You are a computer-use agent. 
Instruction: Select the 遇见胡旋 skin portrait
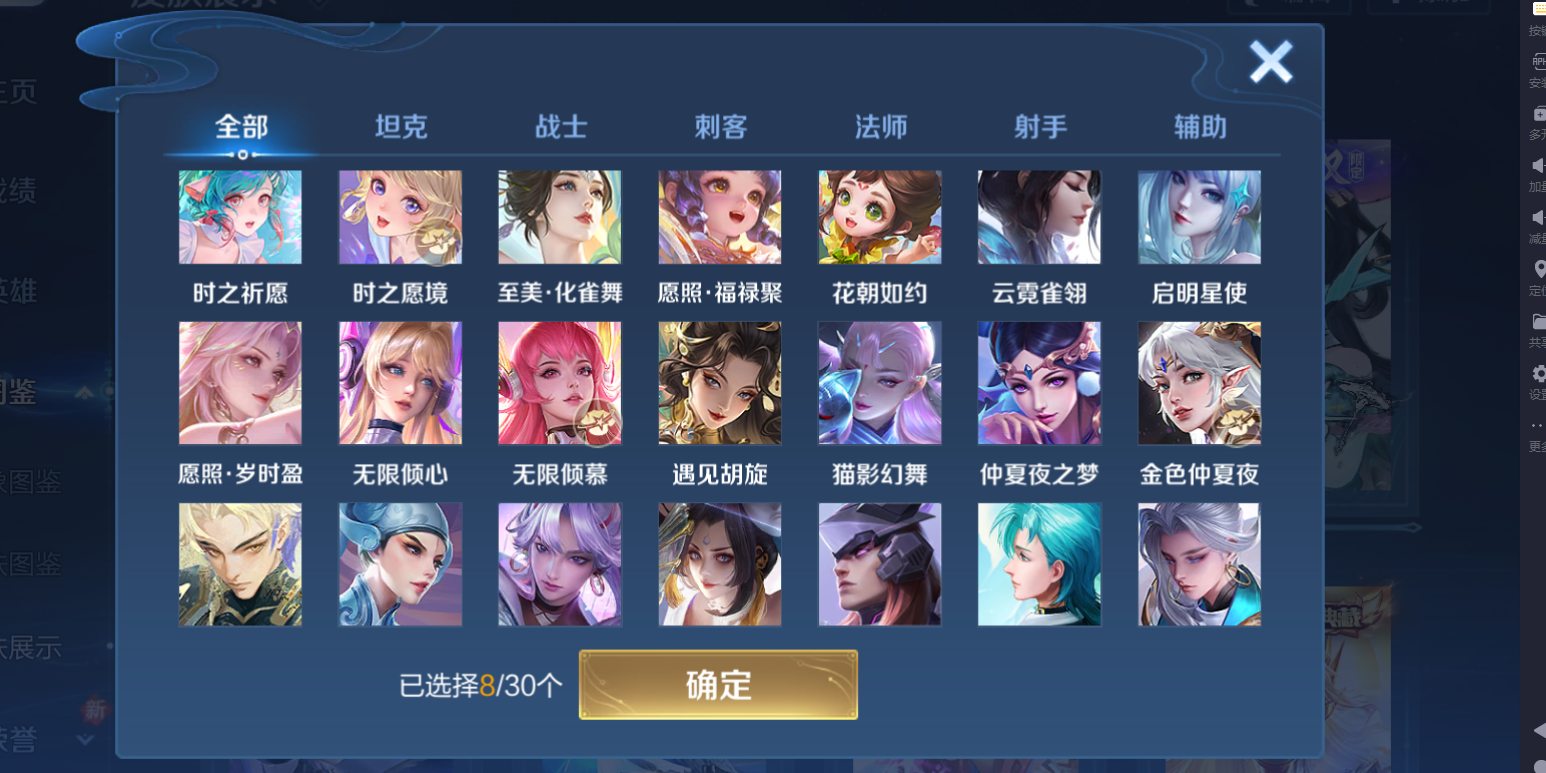[720, 383]
